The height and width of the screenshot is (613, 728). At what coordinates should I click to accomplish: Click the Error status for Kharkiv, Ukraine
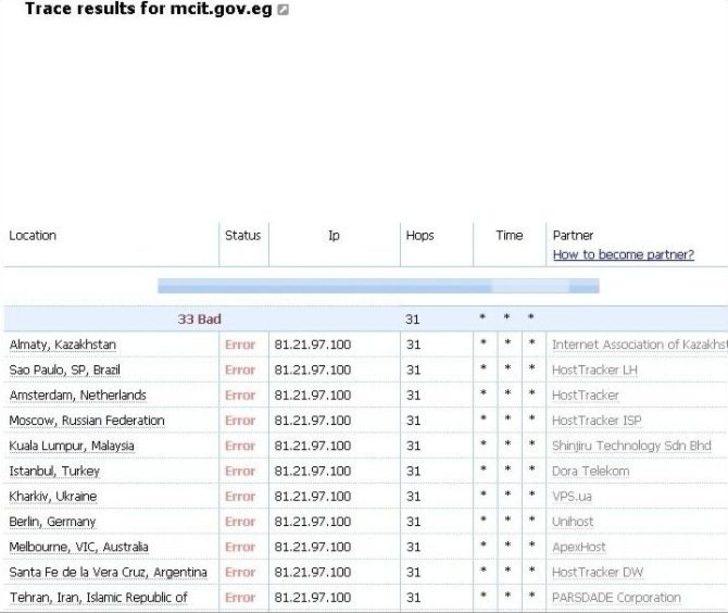click(x=240, y=496)
